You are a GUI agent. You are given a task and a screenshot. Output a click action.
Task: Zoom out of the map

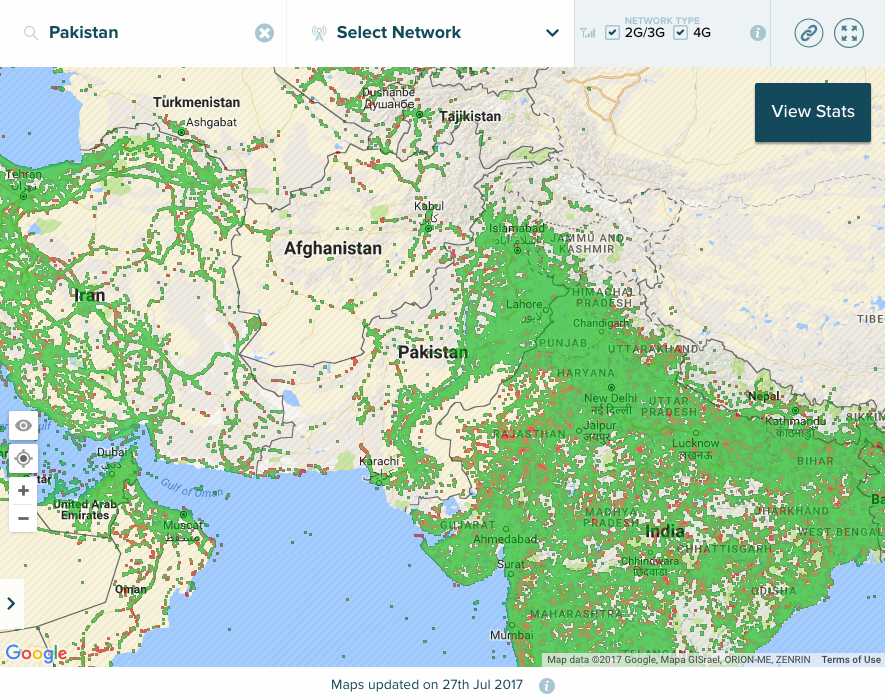[23, 518]
